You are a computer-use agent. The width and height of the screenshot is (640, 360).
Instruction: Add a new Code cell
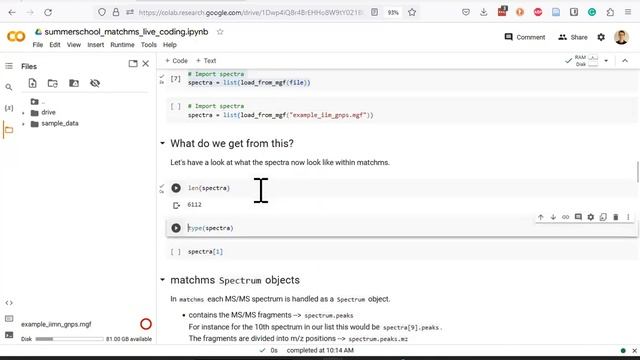pyautogui.click(x=176, y=61)
